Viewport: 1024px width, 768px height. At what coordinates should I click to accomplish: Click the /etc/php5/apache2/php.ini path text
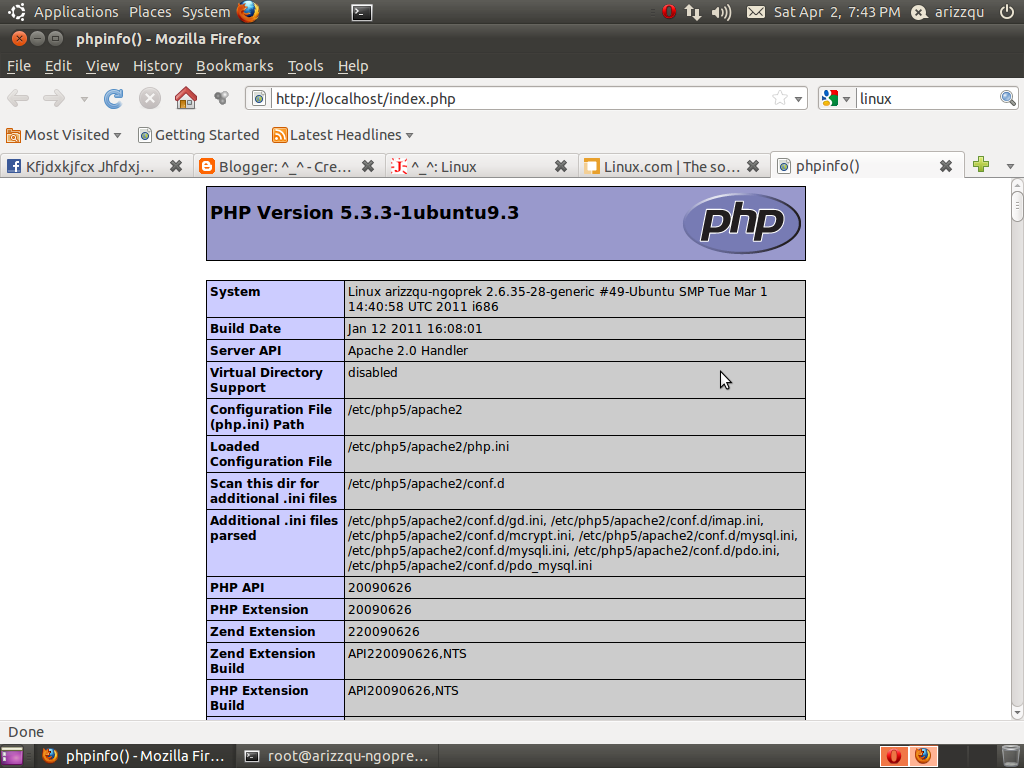428,447
